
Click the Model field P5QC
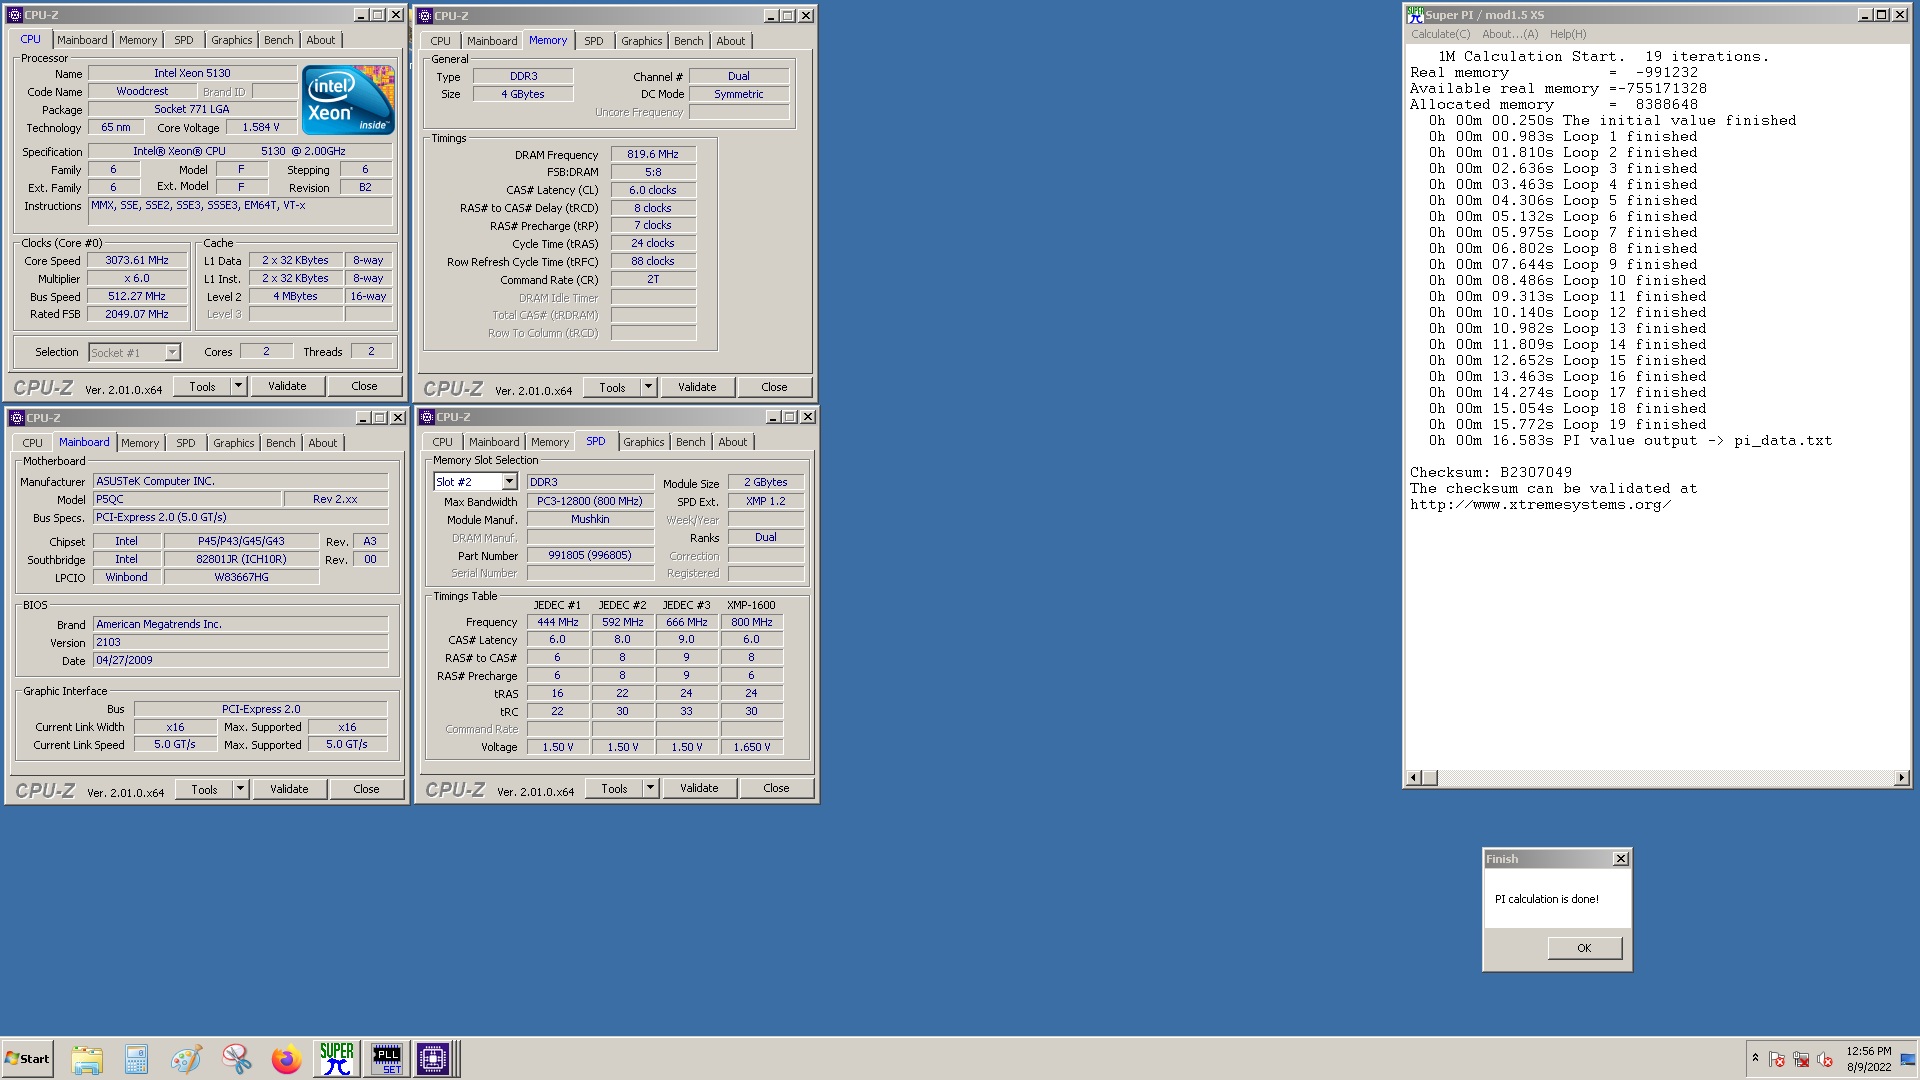[186, 499]
